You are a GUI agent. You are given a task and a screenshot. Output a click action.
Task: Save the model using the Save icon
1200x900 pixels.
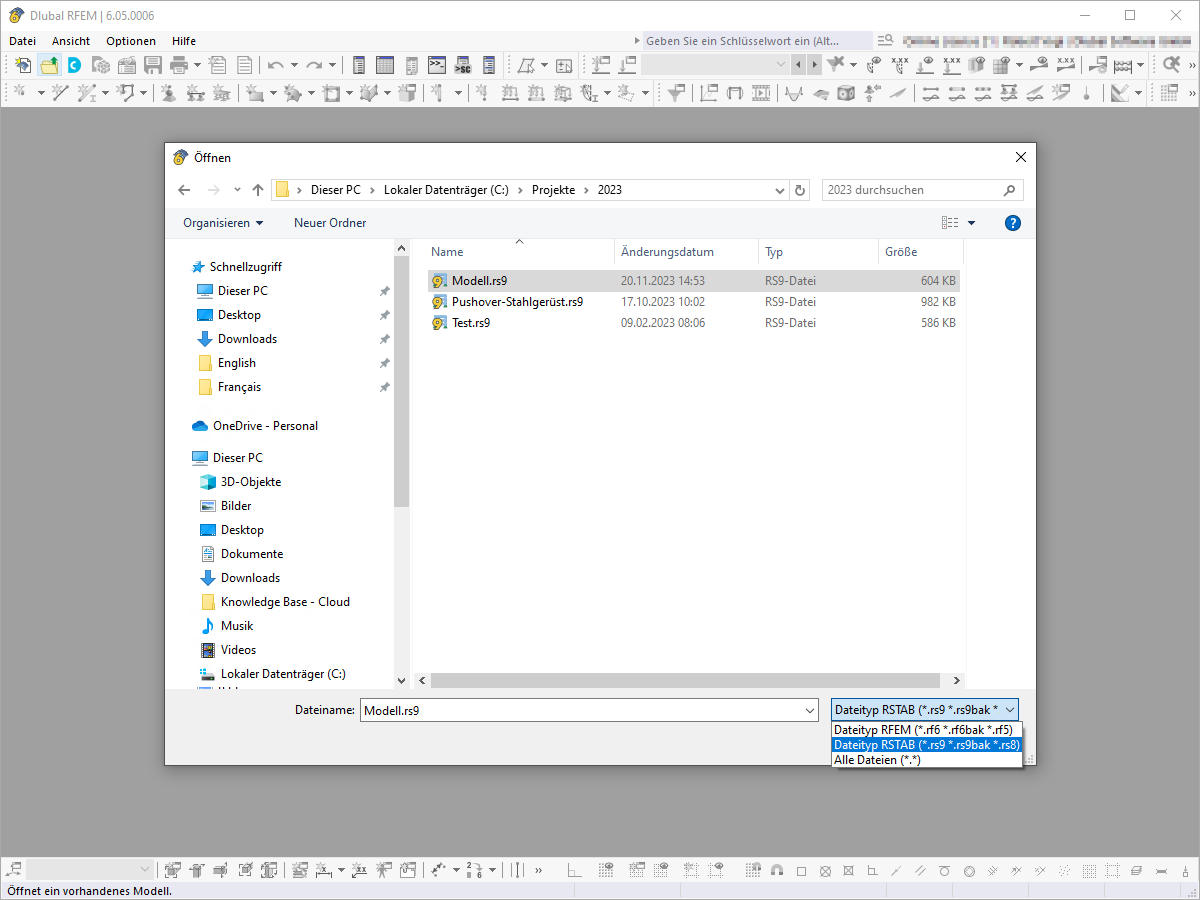point(152,64)
